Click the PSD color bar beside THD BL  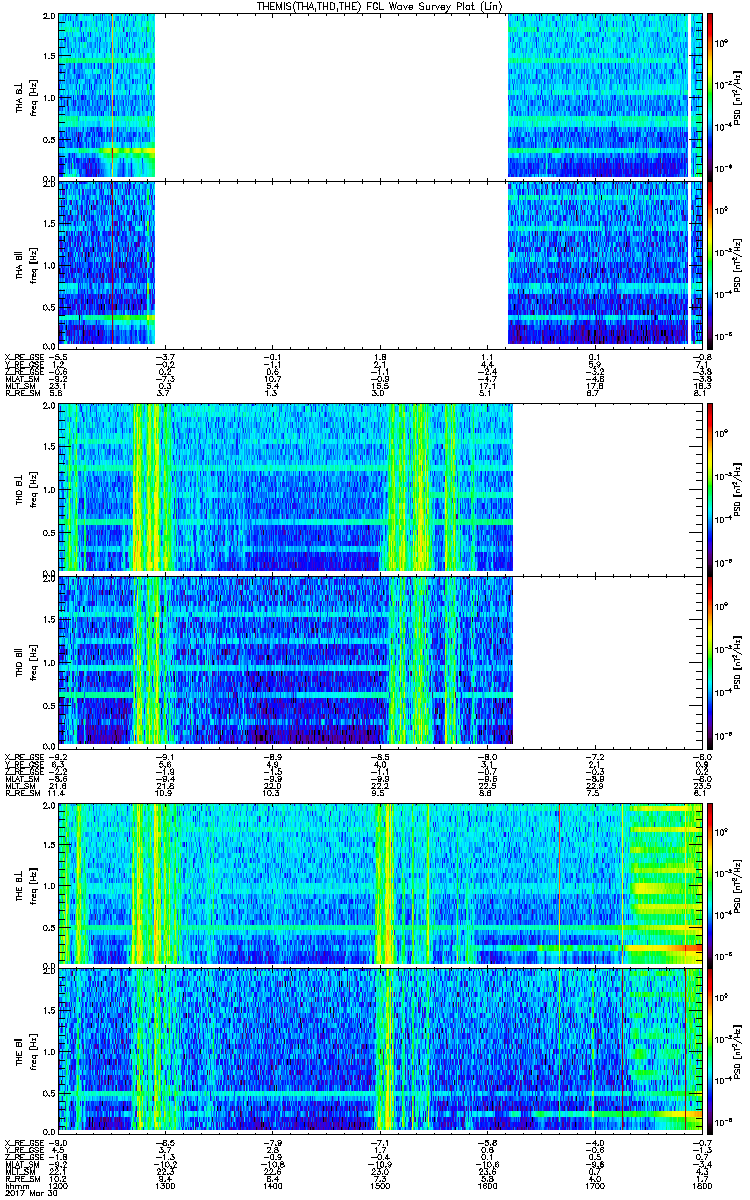point(710,488)
